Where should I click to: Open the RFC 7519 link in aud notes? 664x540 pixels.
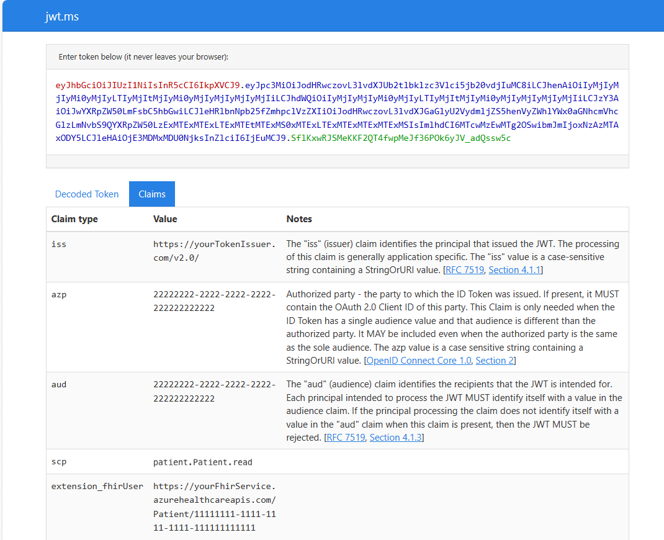[x=346, y=438]
